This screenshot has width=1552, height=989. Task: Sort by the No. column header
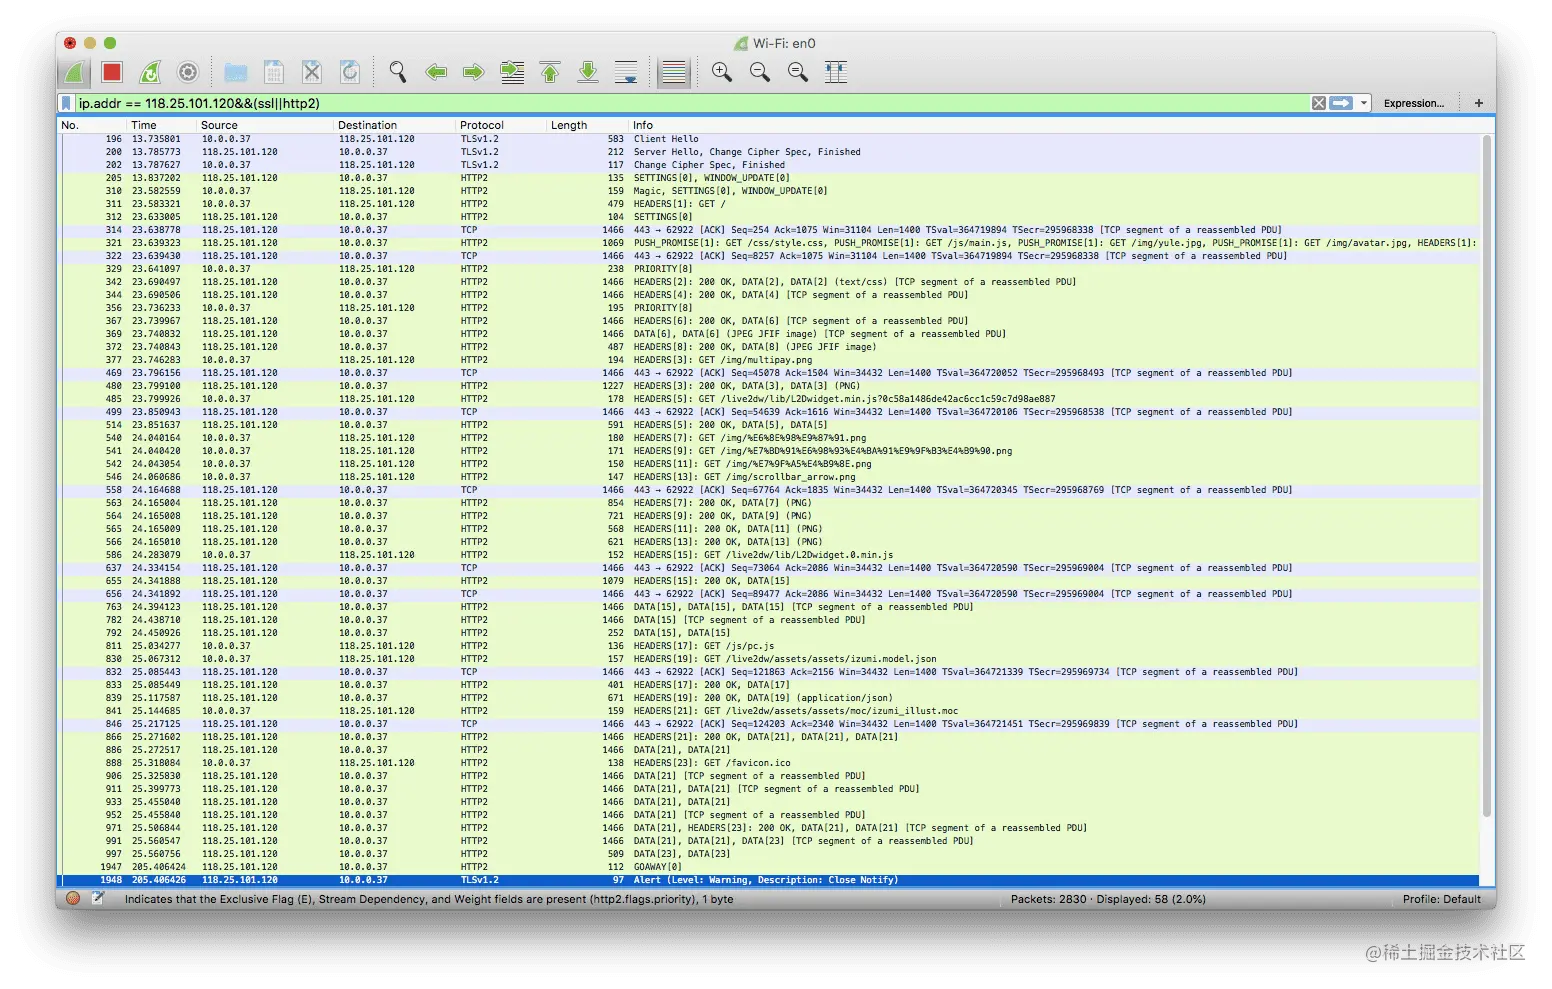click(x=92, y=125)
